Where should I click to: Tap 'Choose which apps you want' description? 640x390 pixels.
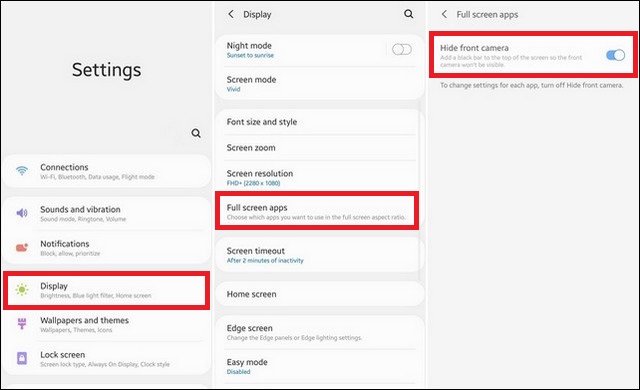[316, 217]
